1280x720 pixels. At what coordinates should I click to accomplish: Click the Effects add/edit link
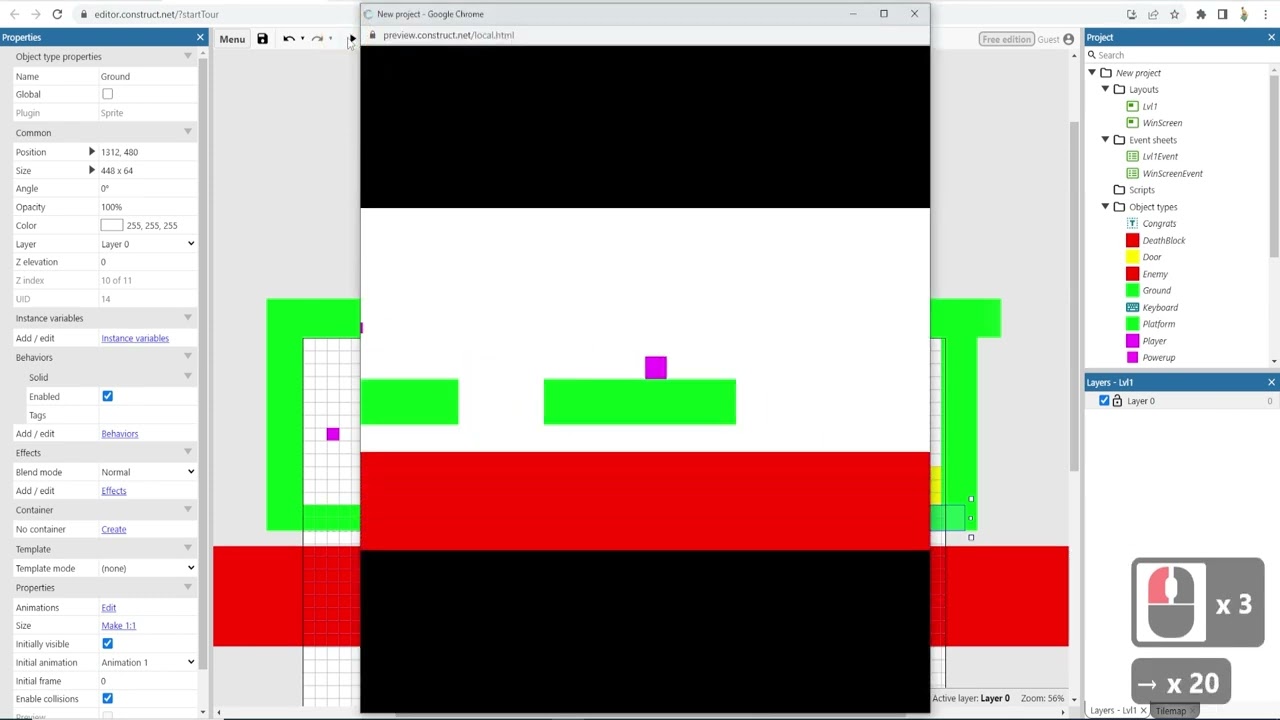[113, 491]
